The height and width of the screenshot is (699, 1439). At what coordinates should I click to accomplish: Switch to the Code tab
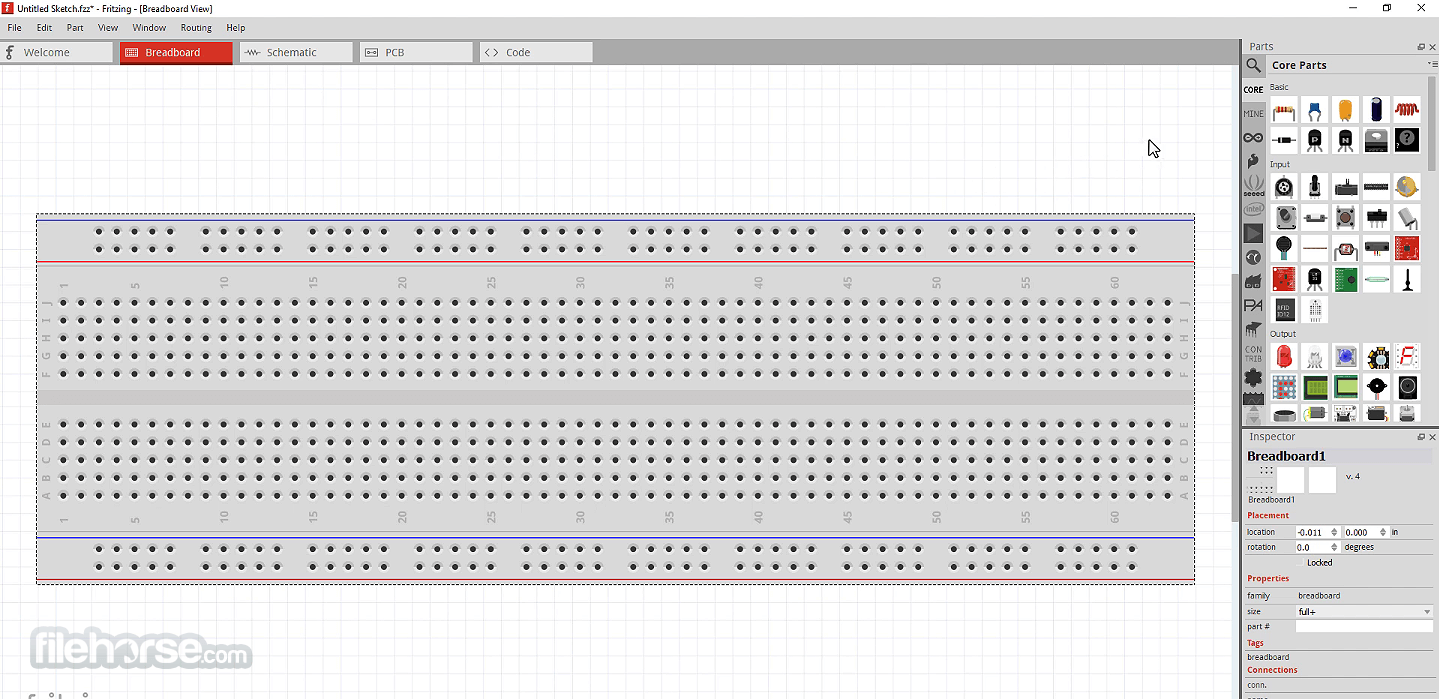pyautogui.click(x=536, y=52)
